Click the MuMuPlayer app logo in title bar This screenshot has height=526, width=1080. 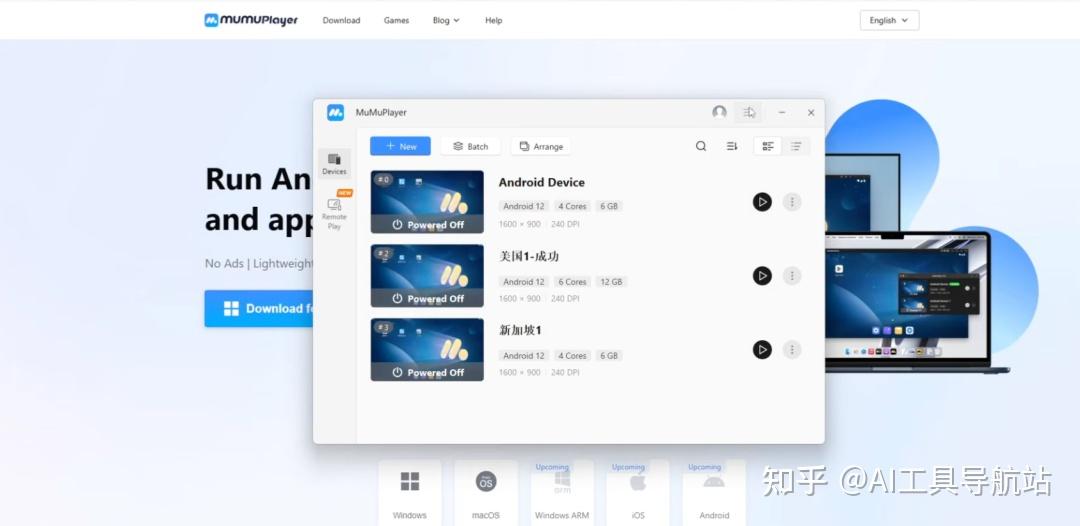335,112
